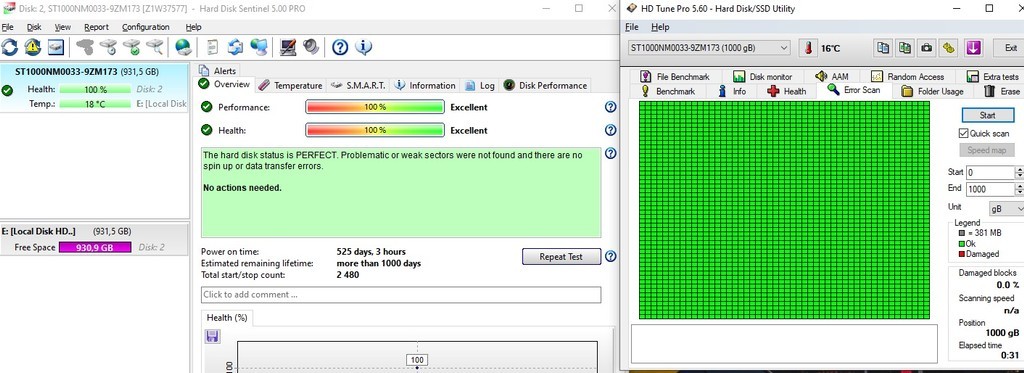
Task: Click the help icon beside Performance bar
Action: coord(611,107)
